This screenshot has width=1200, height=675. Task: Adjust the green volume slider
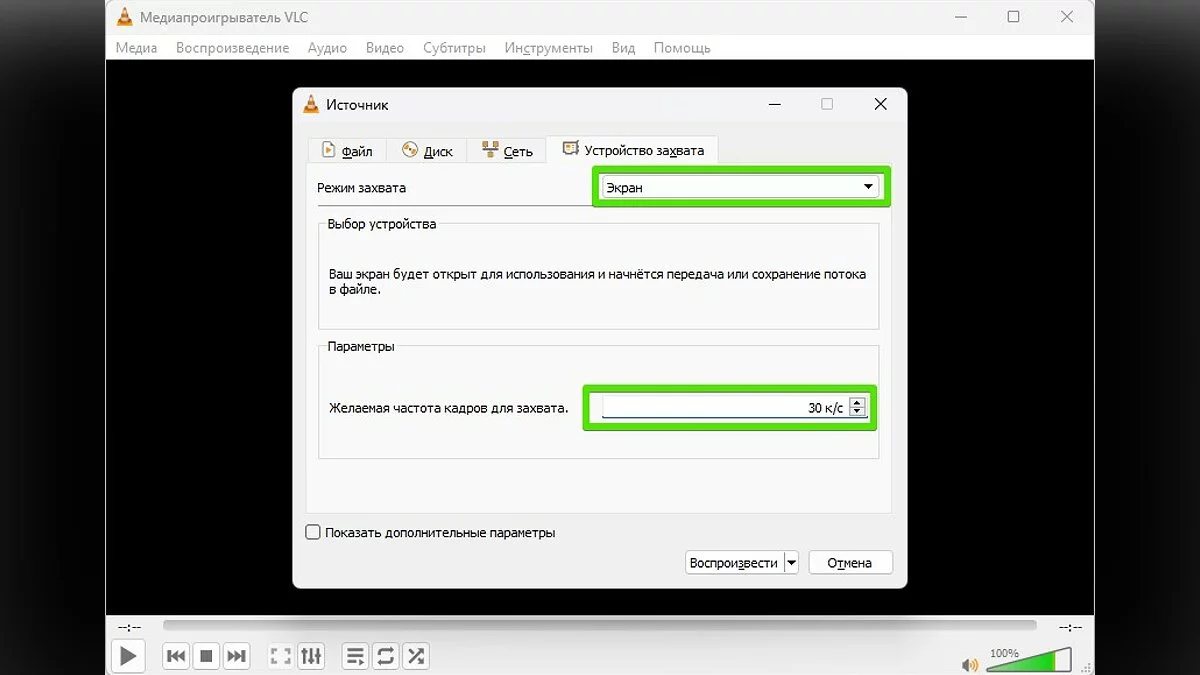click(1027, 660)
